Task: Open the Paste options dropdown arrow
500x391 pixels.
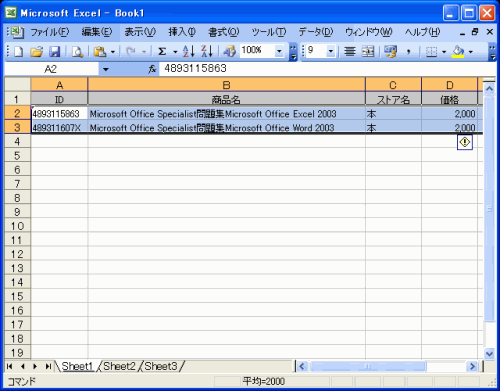Action: pyautogui.click(x=113, y=52)
